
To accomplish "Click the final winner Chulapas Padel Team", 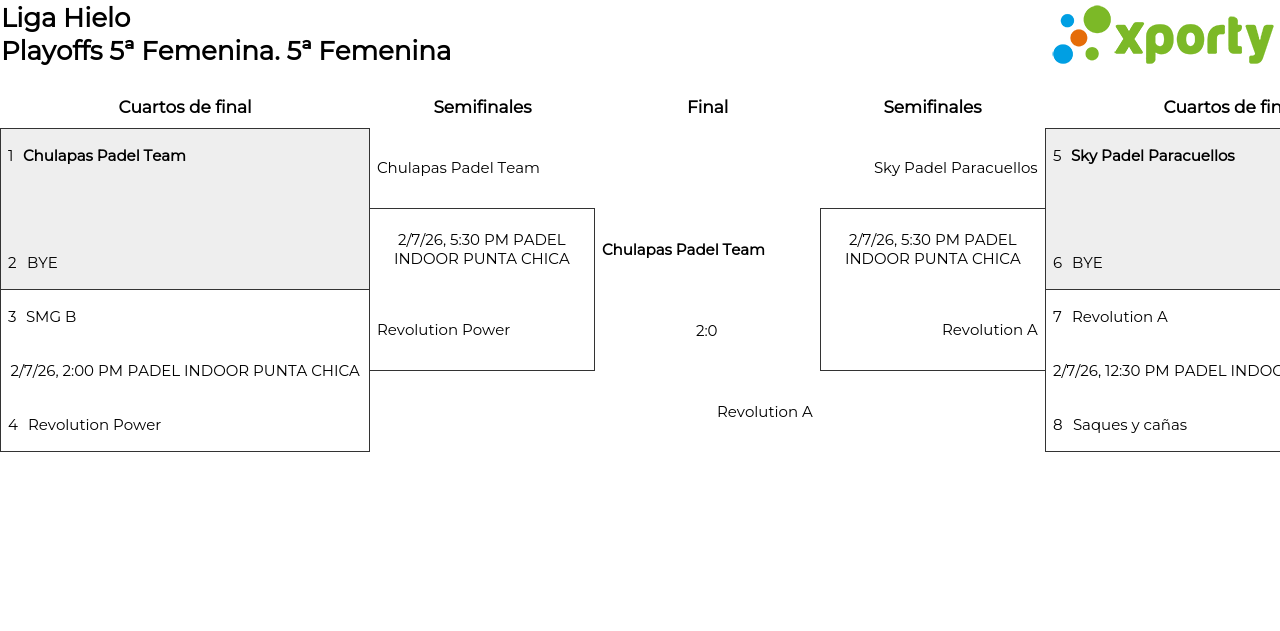I will tap(683, 250).
